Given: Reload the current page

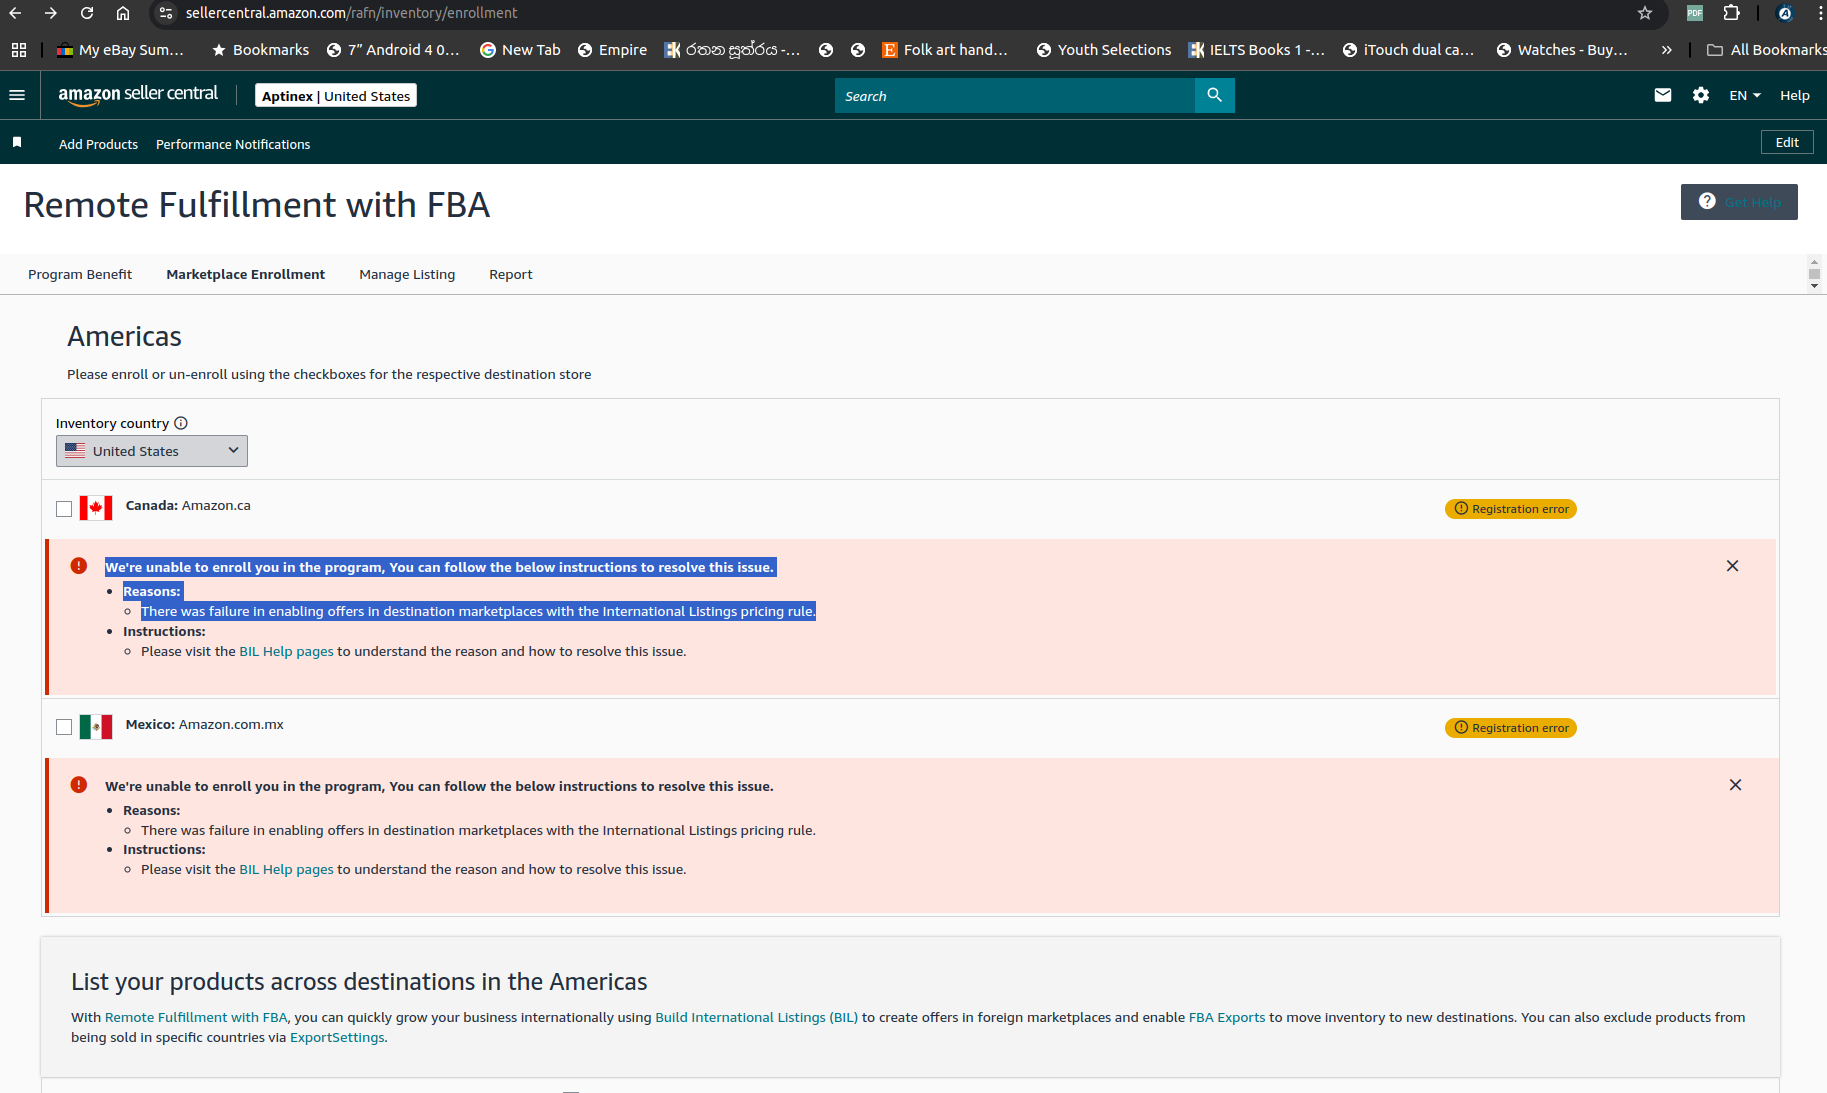Looking at the screenshot, I should tap(87, 13).
